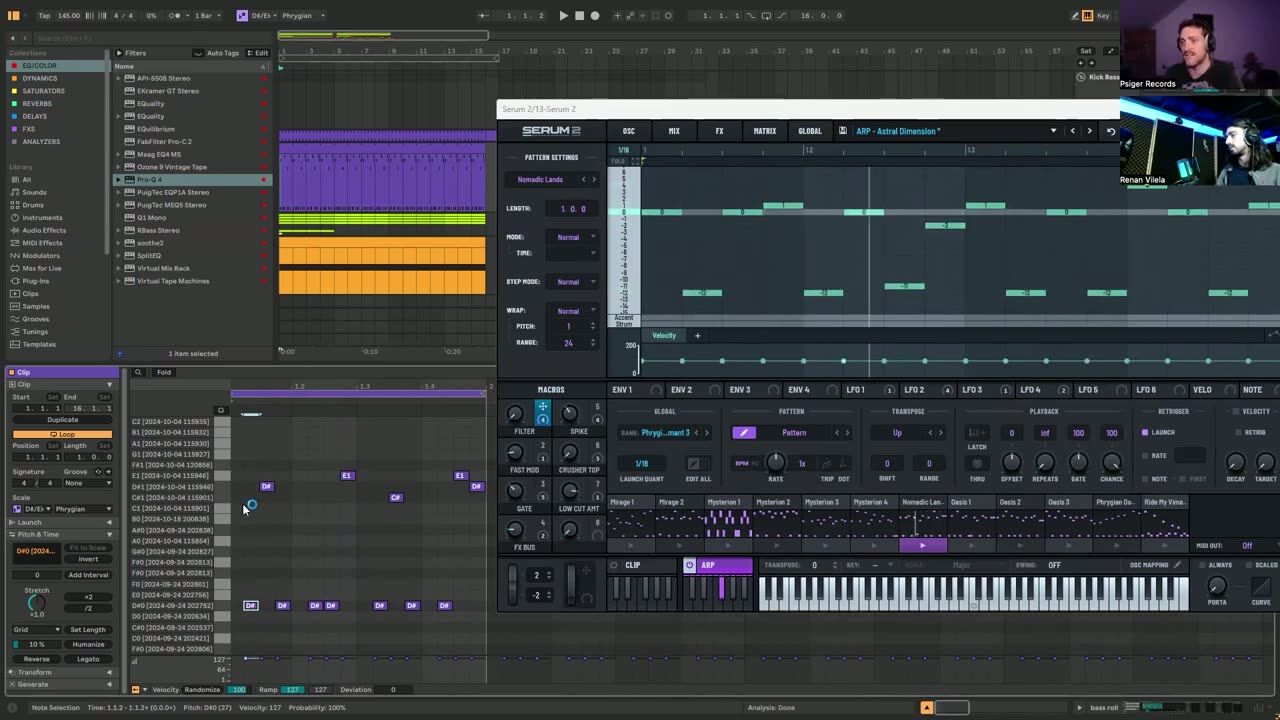Click the Humanize button

[88, 645]
